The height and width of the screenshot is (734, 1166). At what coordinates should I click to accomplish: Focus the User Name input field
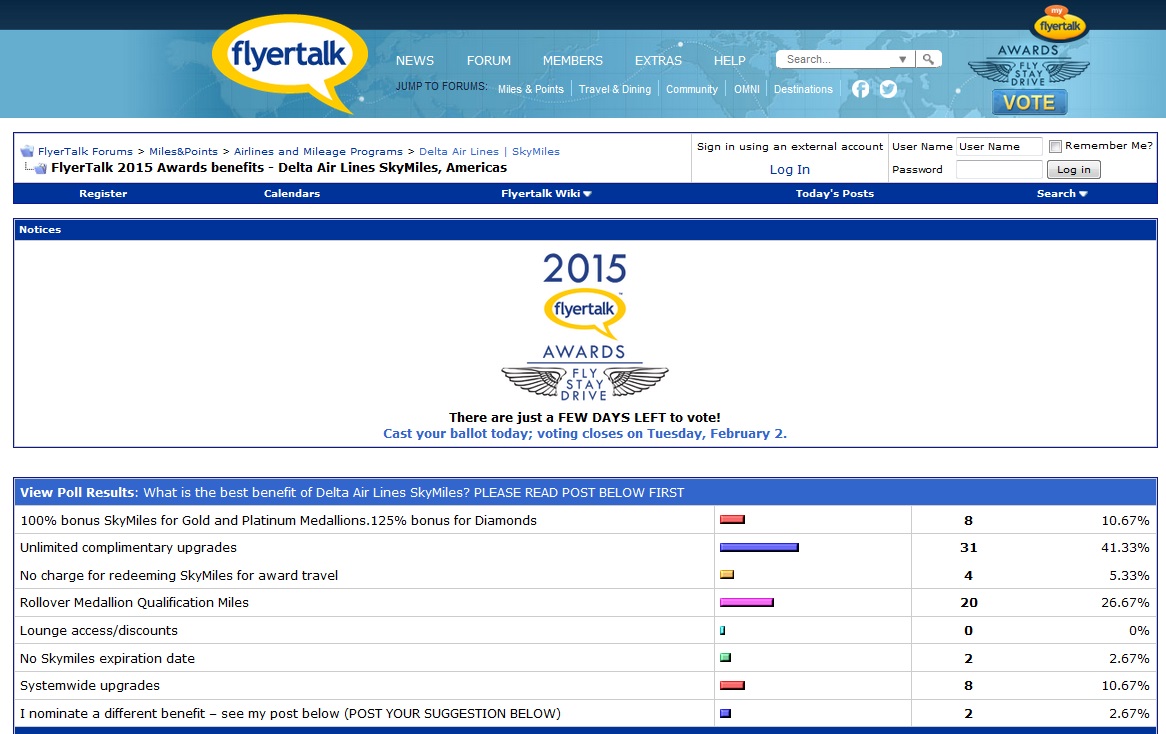998,147
